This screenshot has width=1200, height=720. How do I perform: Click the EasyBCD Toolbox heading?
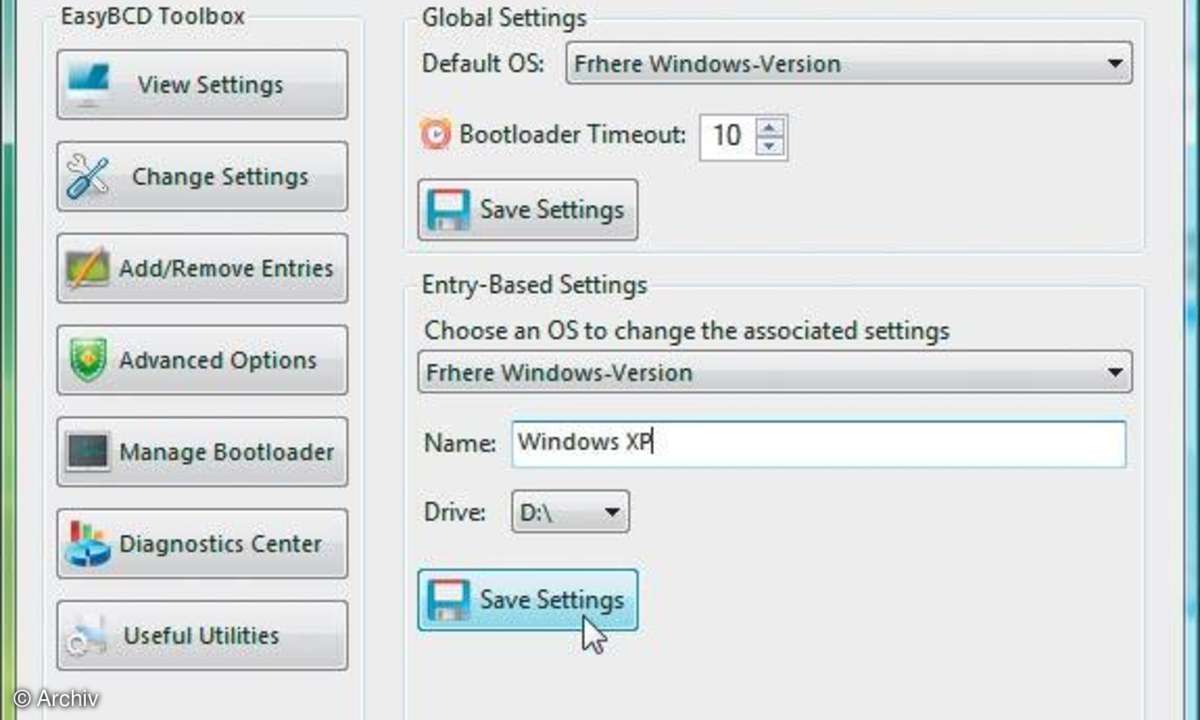(153, 16)
